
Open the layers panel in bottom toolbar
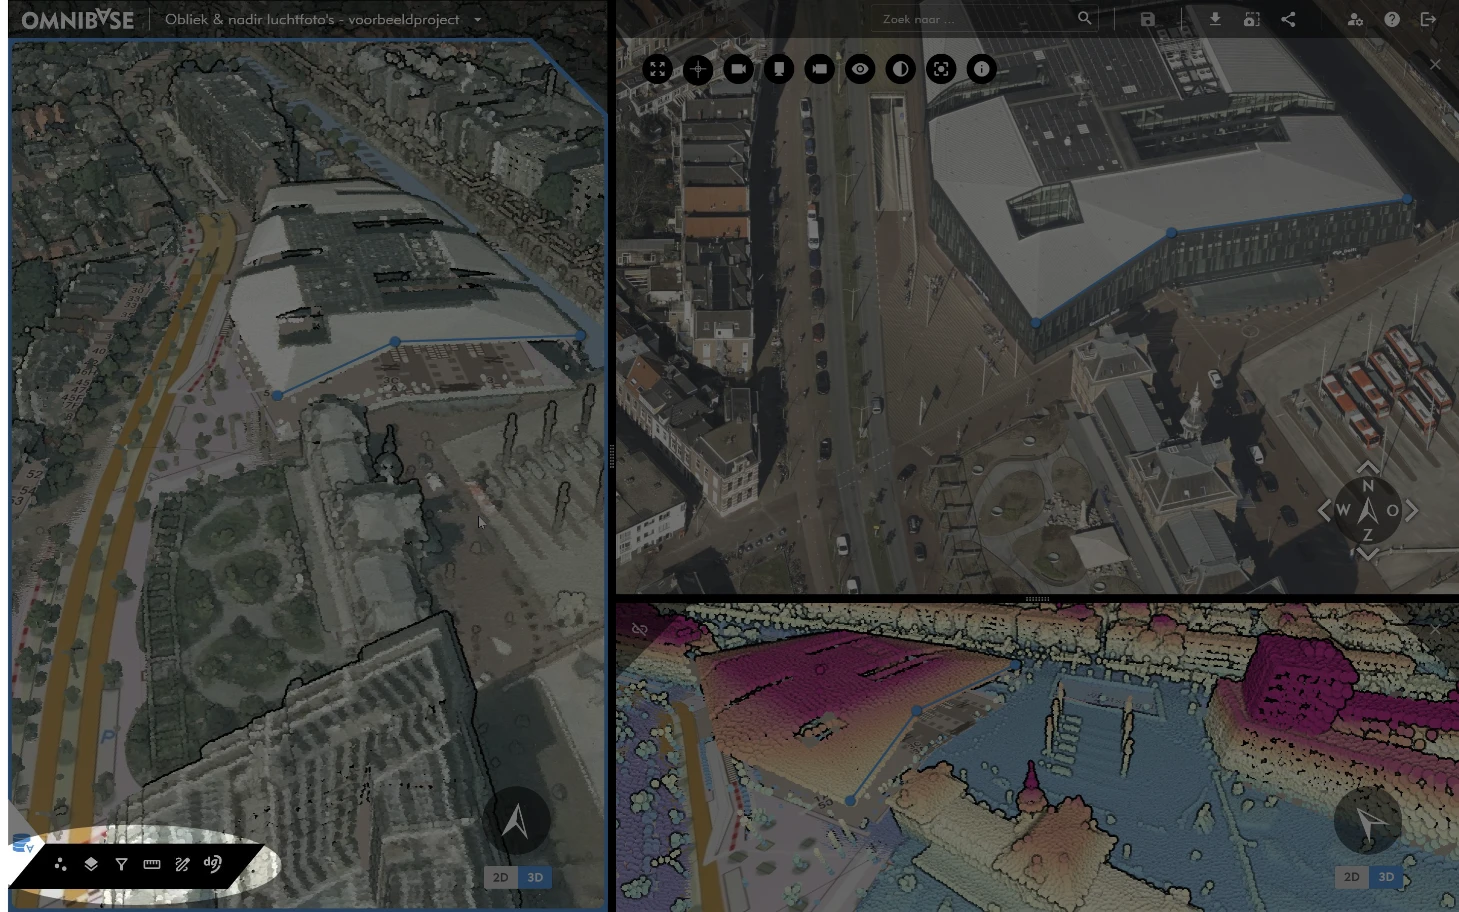[x=91, y=864]
